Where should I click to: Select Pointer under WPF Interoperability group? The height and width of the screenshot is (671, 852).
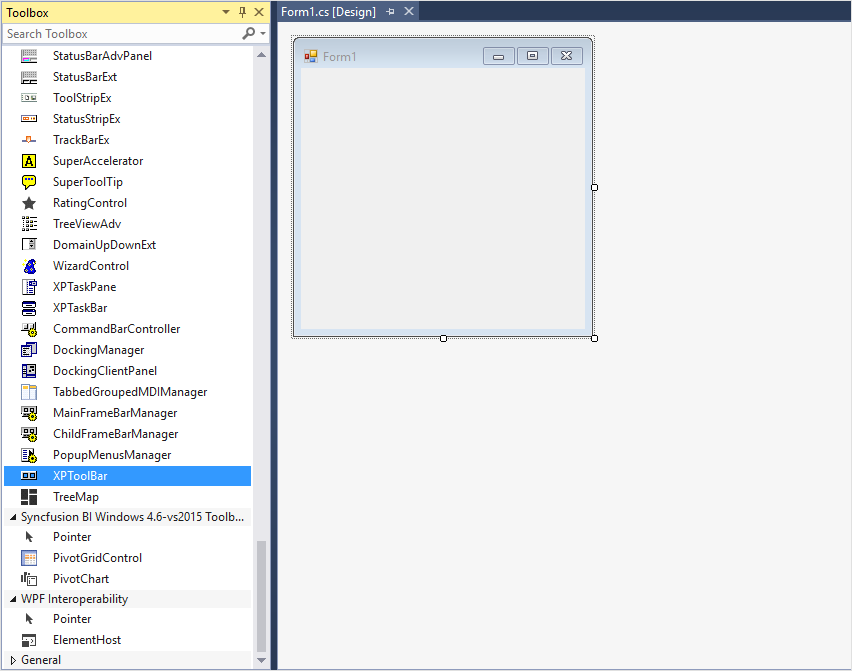72,619
